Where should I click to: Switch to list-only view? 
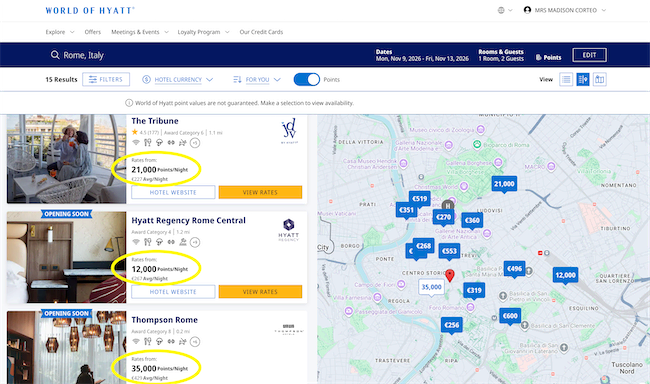click(566, 79)
